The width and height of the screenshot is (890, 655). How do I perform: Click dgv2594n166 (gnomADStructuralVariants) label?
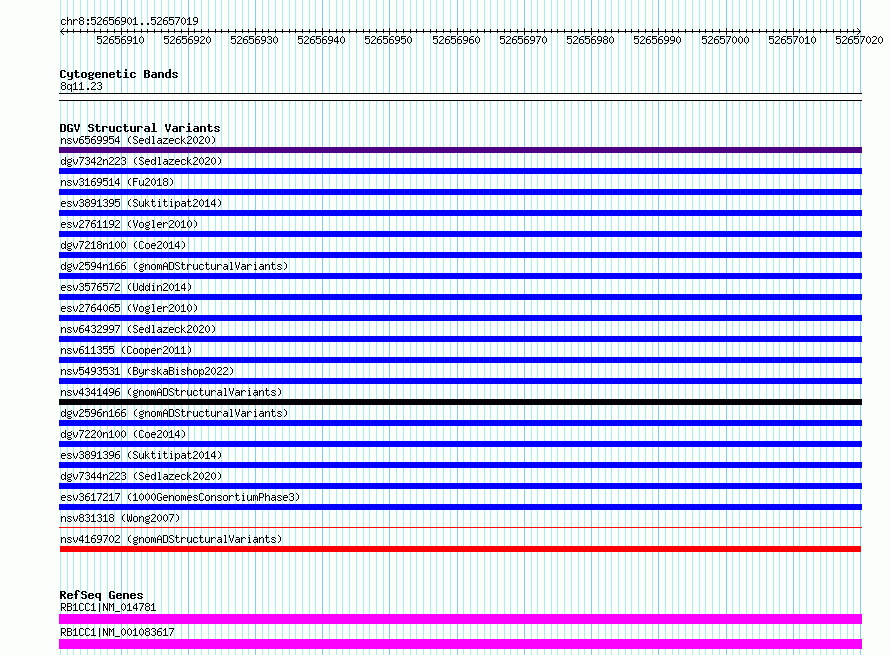(x=174, y=266)
